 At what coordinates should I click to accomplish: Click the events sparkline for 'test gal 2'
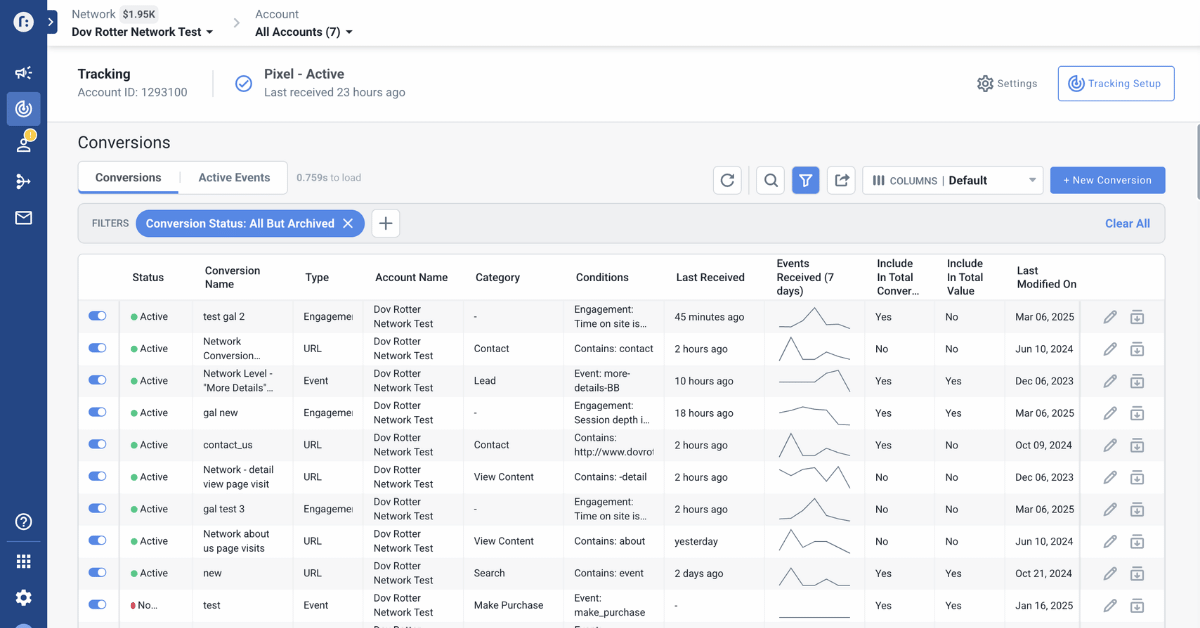coord(814,317)
